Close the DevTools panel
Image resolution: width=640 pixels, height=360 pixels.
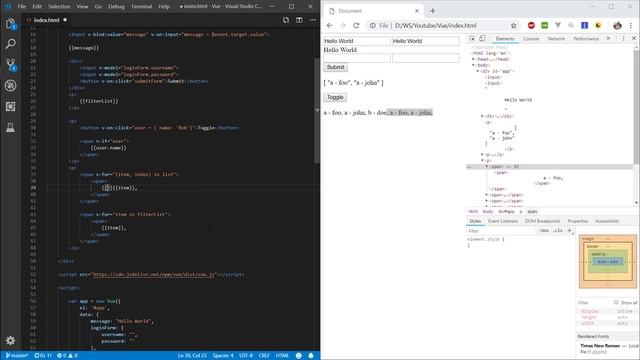coord(634,38)
